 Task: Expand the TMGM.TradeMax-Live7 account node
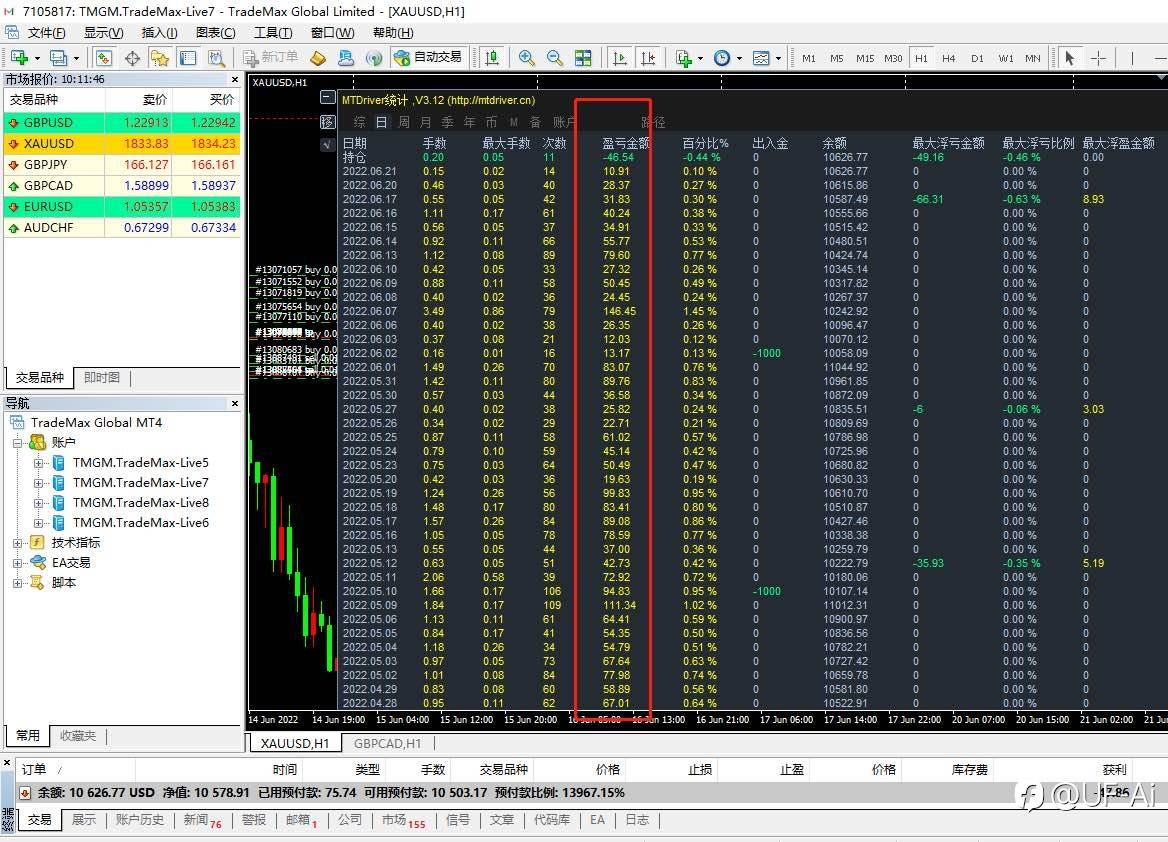pyautogui.click(x=38, y=483)
